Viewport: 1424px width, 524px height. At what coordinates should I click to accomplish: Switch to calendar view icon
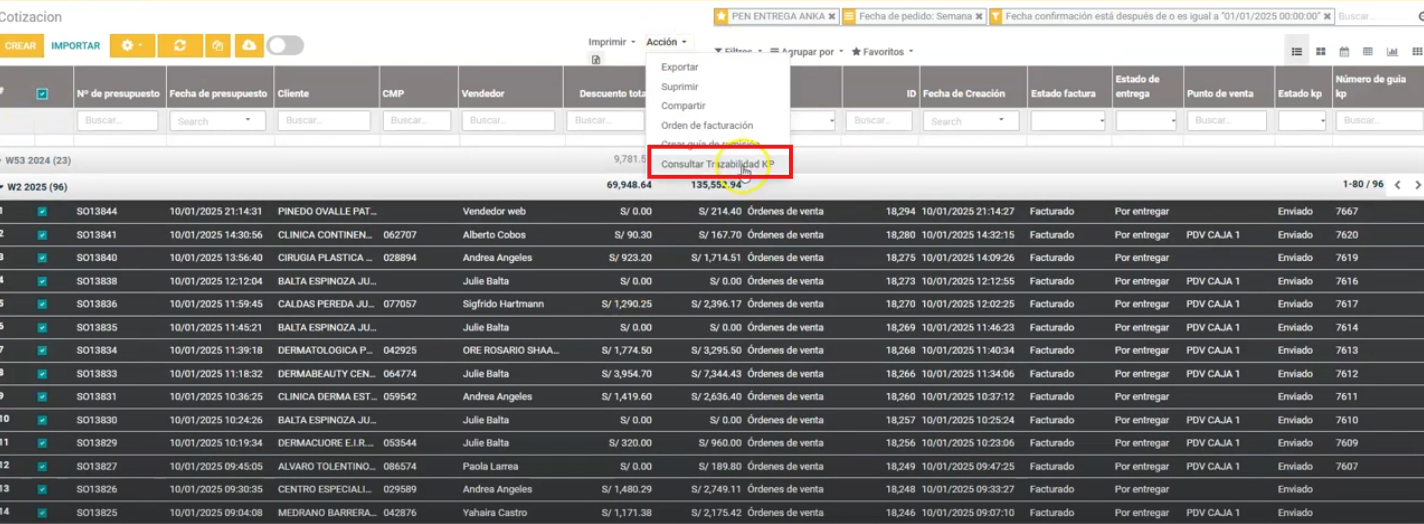(1344, 52)
